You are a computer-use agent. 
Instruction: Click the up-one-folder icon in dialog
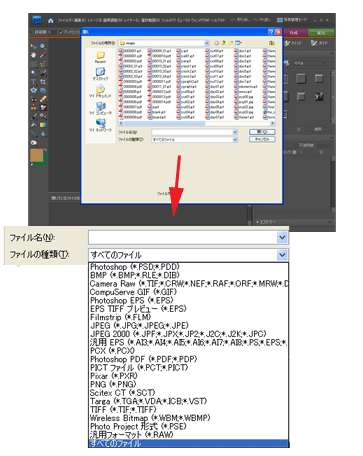point(223,43)
